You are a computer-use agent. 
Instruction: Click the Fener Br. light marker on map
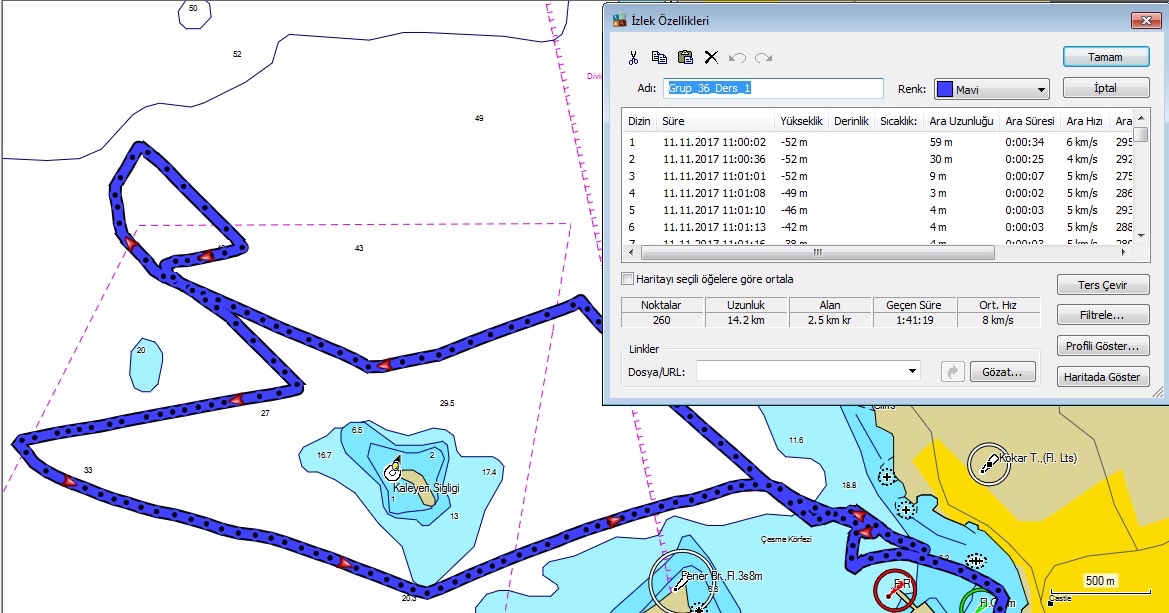coord(681,582)
